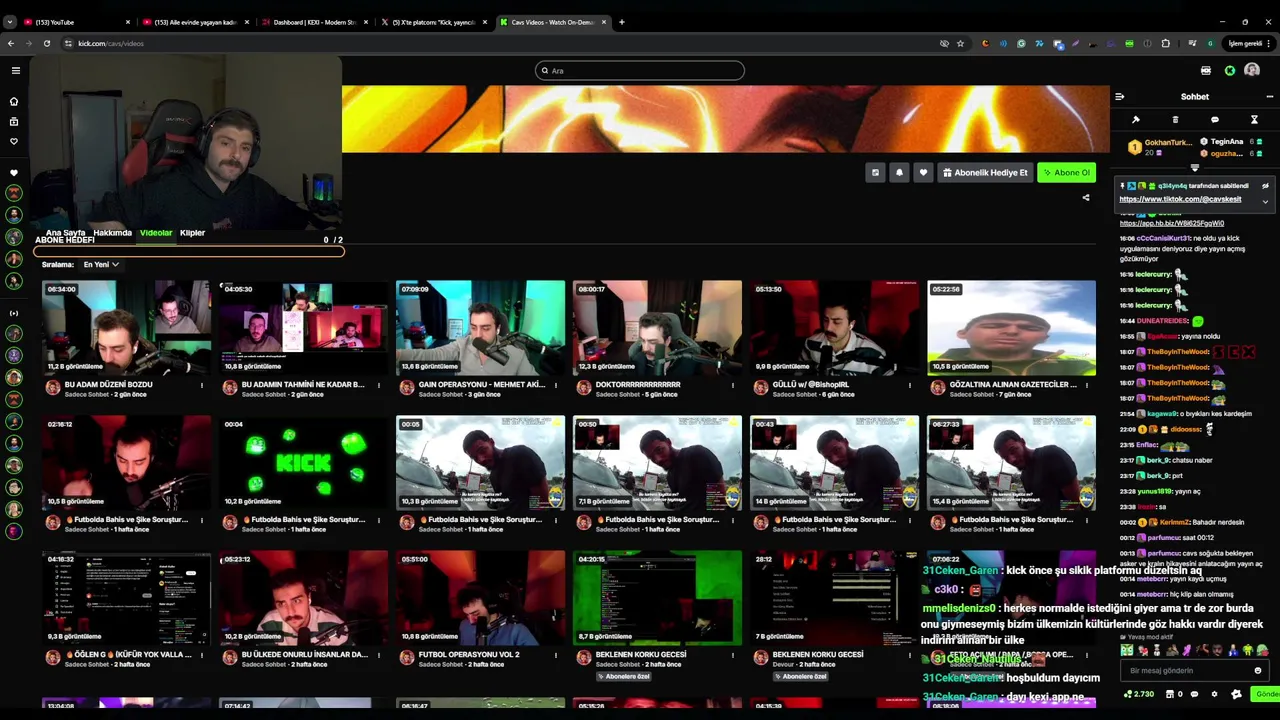The width and height of the screenshot is (1280, 720).
Task: Click the green Kick logo icon in header
Action: [1230, 70]
